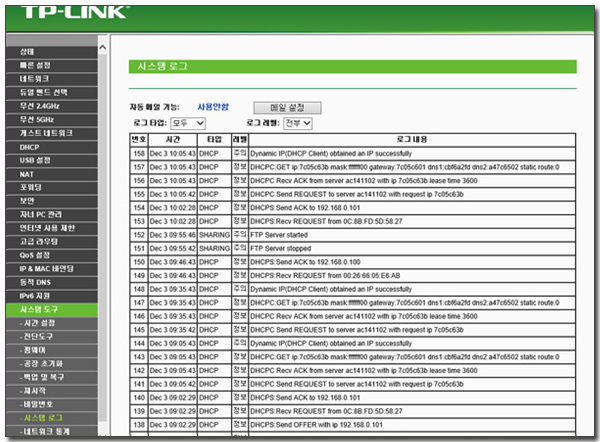600x442 pixels.
Task: Click time cell 'Dec 3 09:55:42'
Action: [173, 249]
